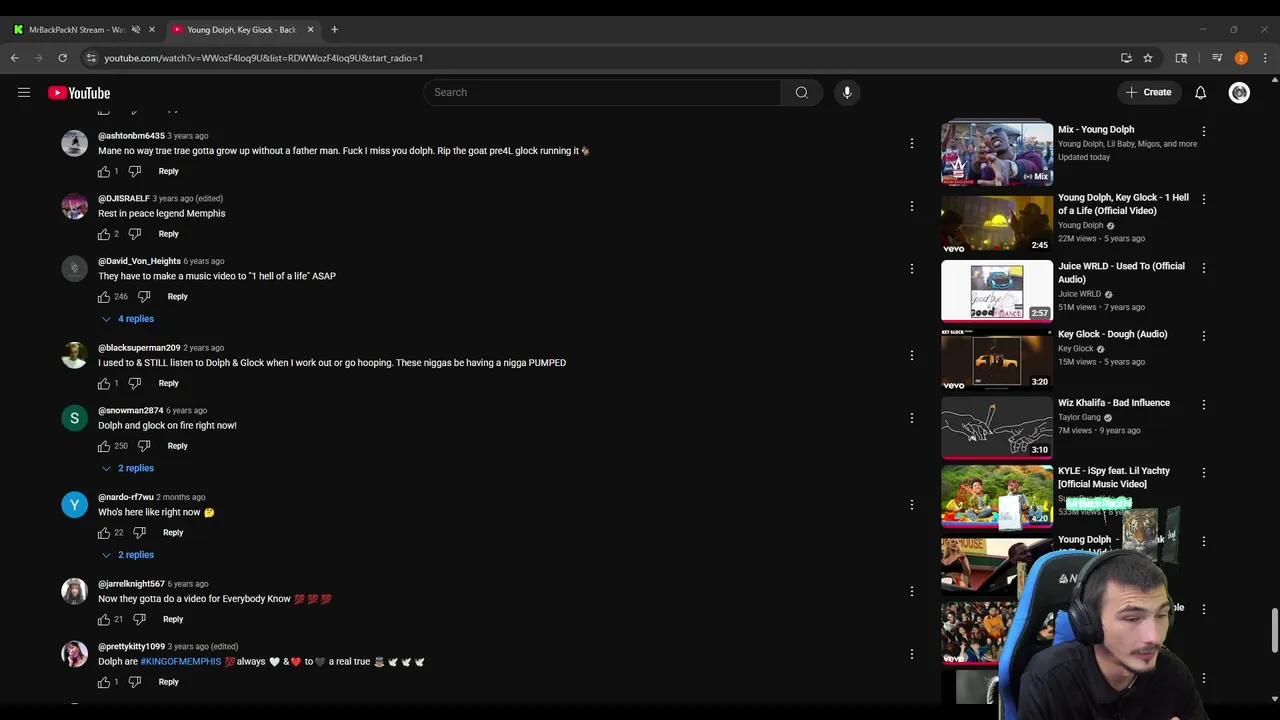Viewport: 1280px width, 720px height.
Task: Reply to @David_Von_Heights's comment
Action: [x=177, y=296]
